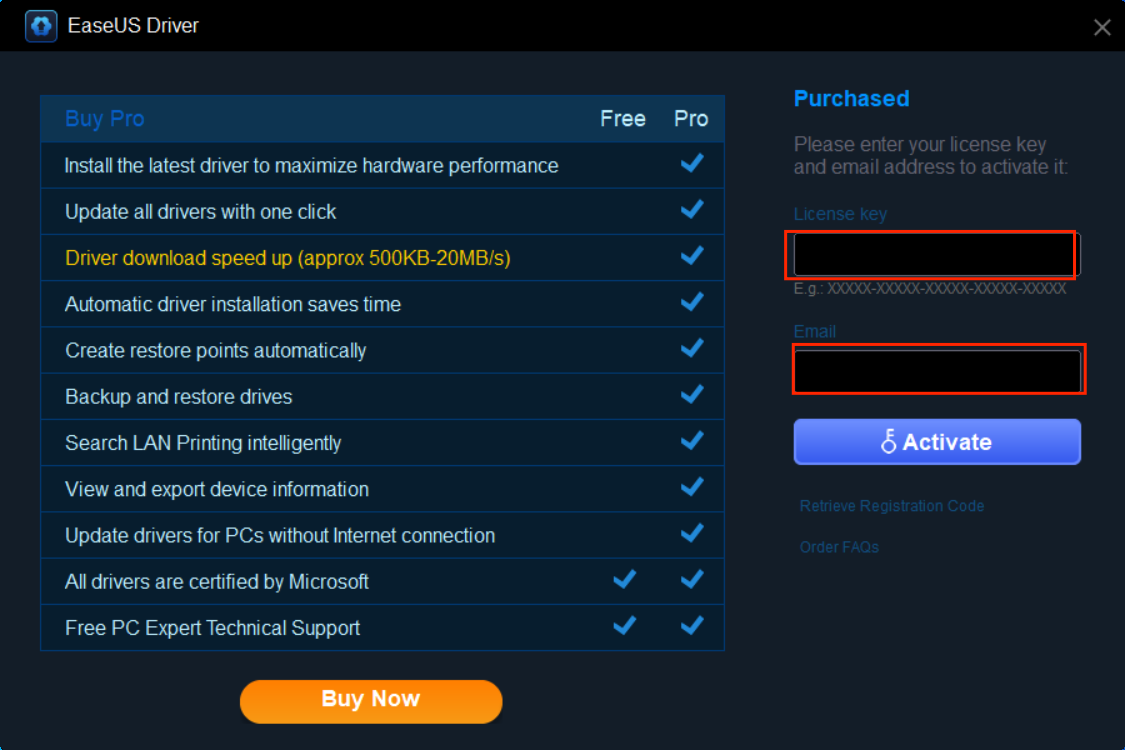This screenshot has width=1125, height=750.
Task: Click the EaseUS Driver logo icon
Action: [41, 26]
